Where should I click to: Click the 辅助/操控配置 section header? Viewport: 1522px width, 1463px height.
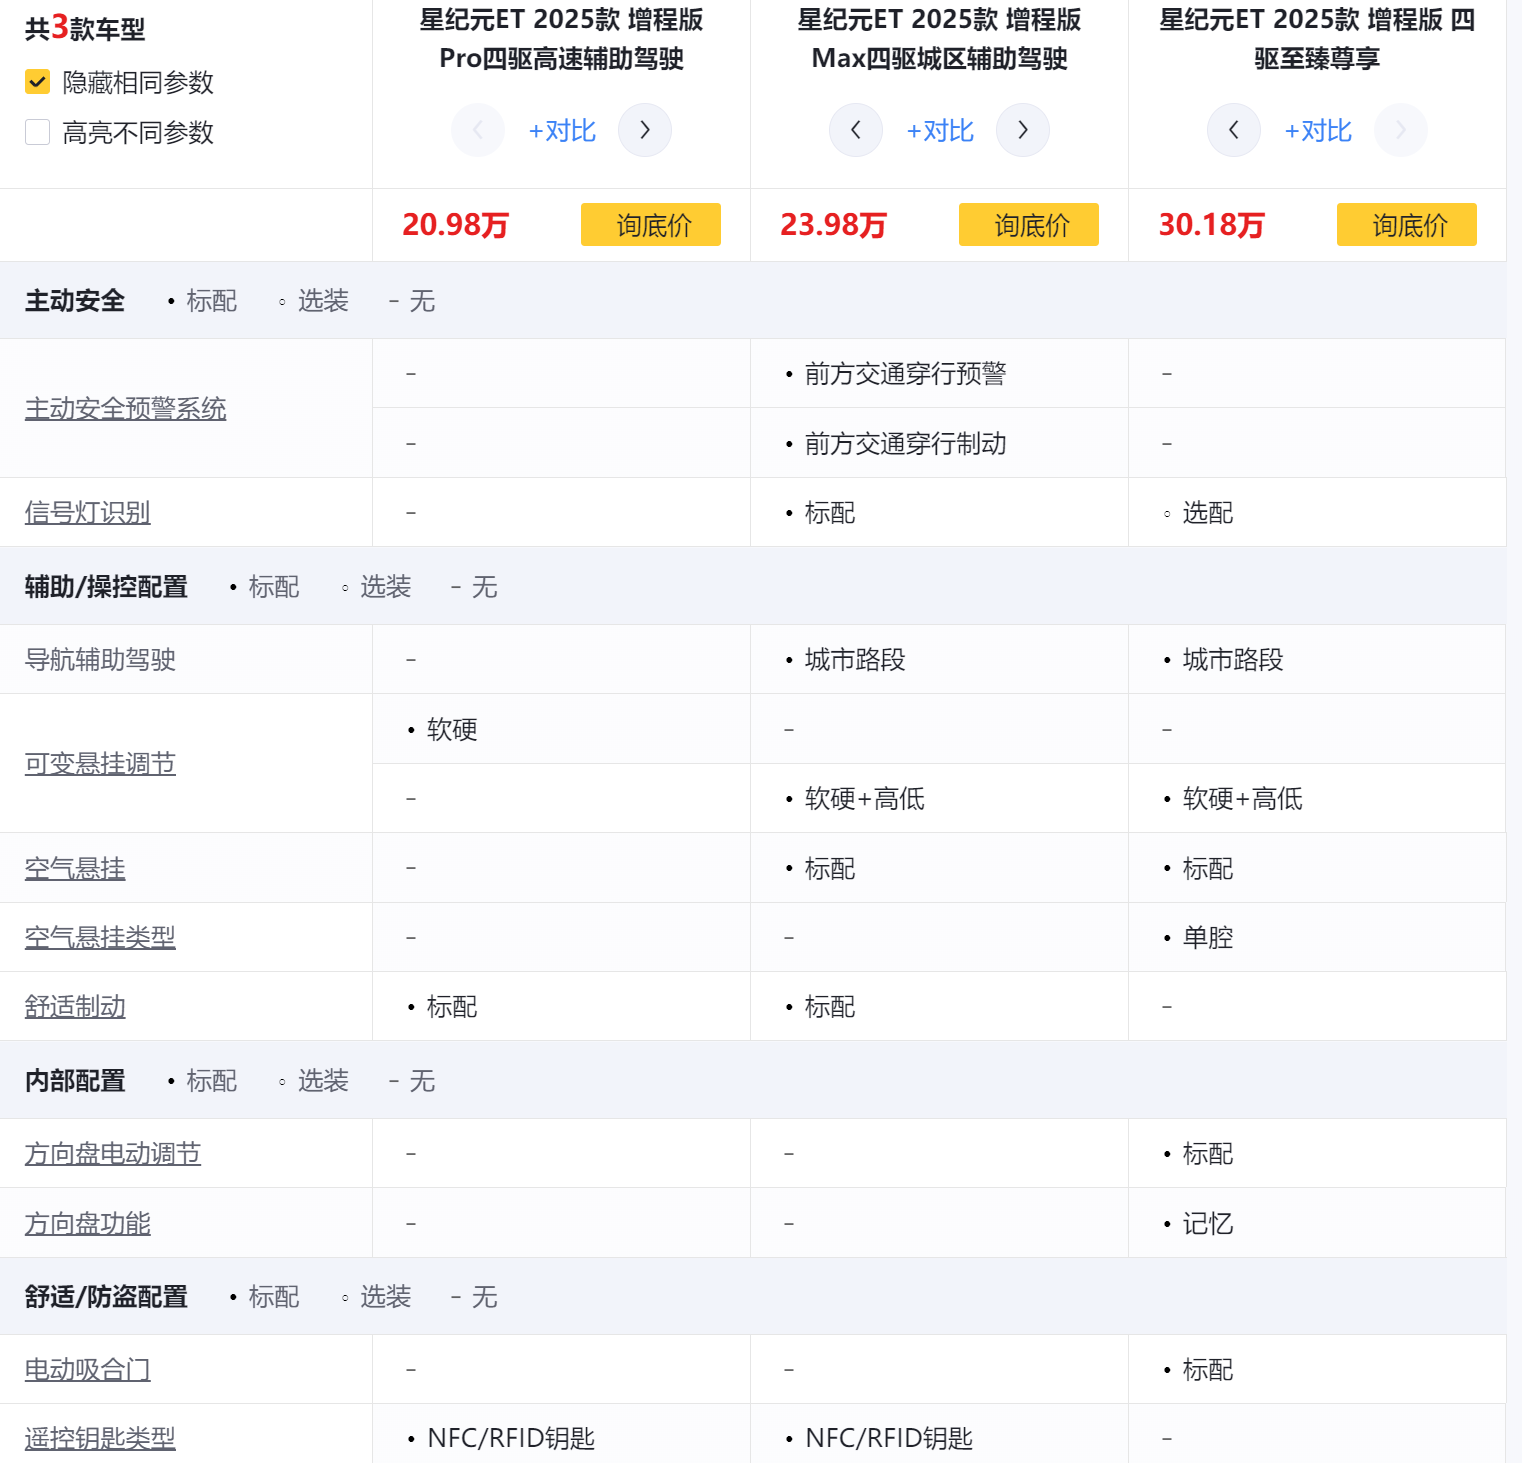(106, 586)
